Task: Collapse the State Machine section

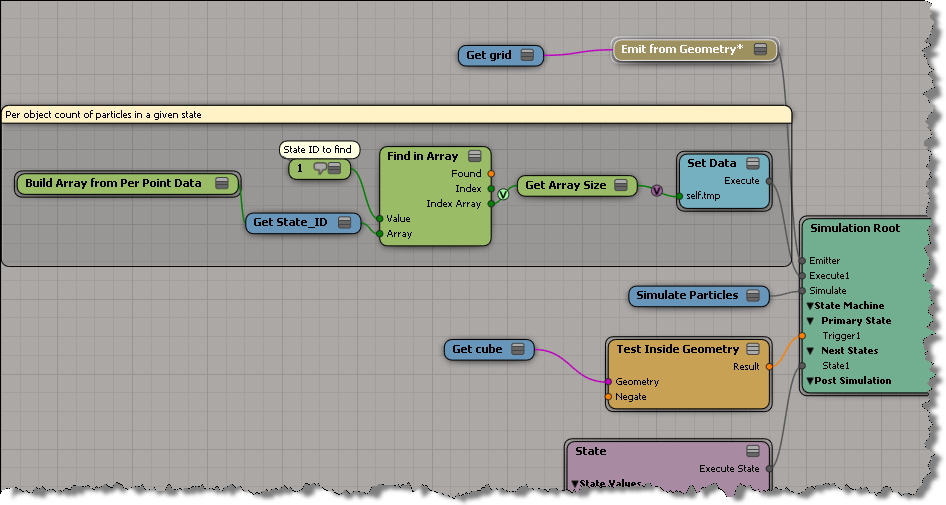Action: pyautogui.click(x=811, y=306)
